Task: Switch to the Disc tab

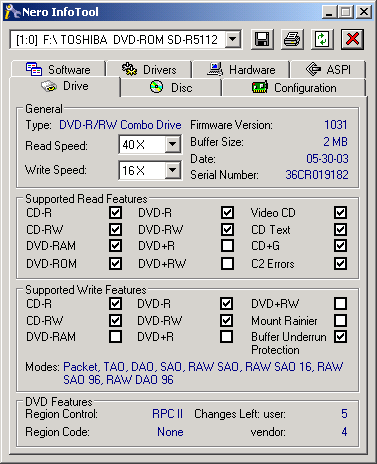Action: [x=171, y=88]
